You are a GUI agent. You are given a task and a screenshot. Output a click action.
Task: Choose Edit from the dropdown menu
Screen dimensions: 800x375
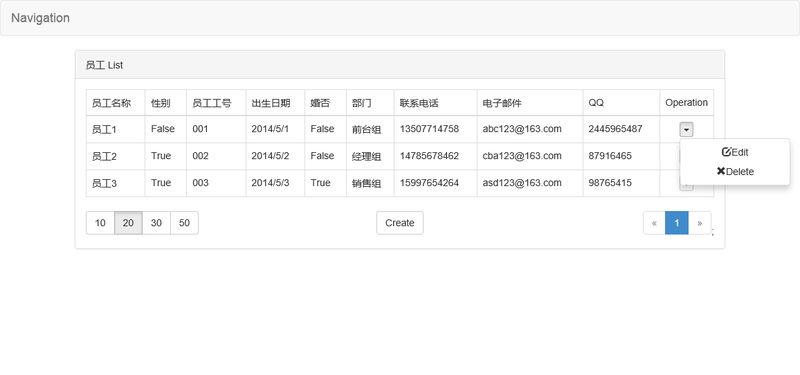coord(735,152)
